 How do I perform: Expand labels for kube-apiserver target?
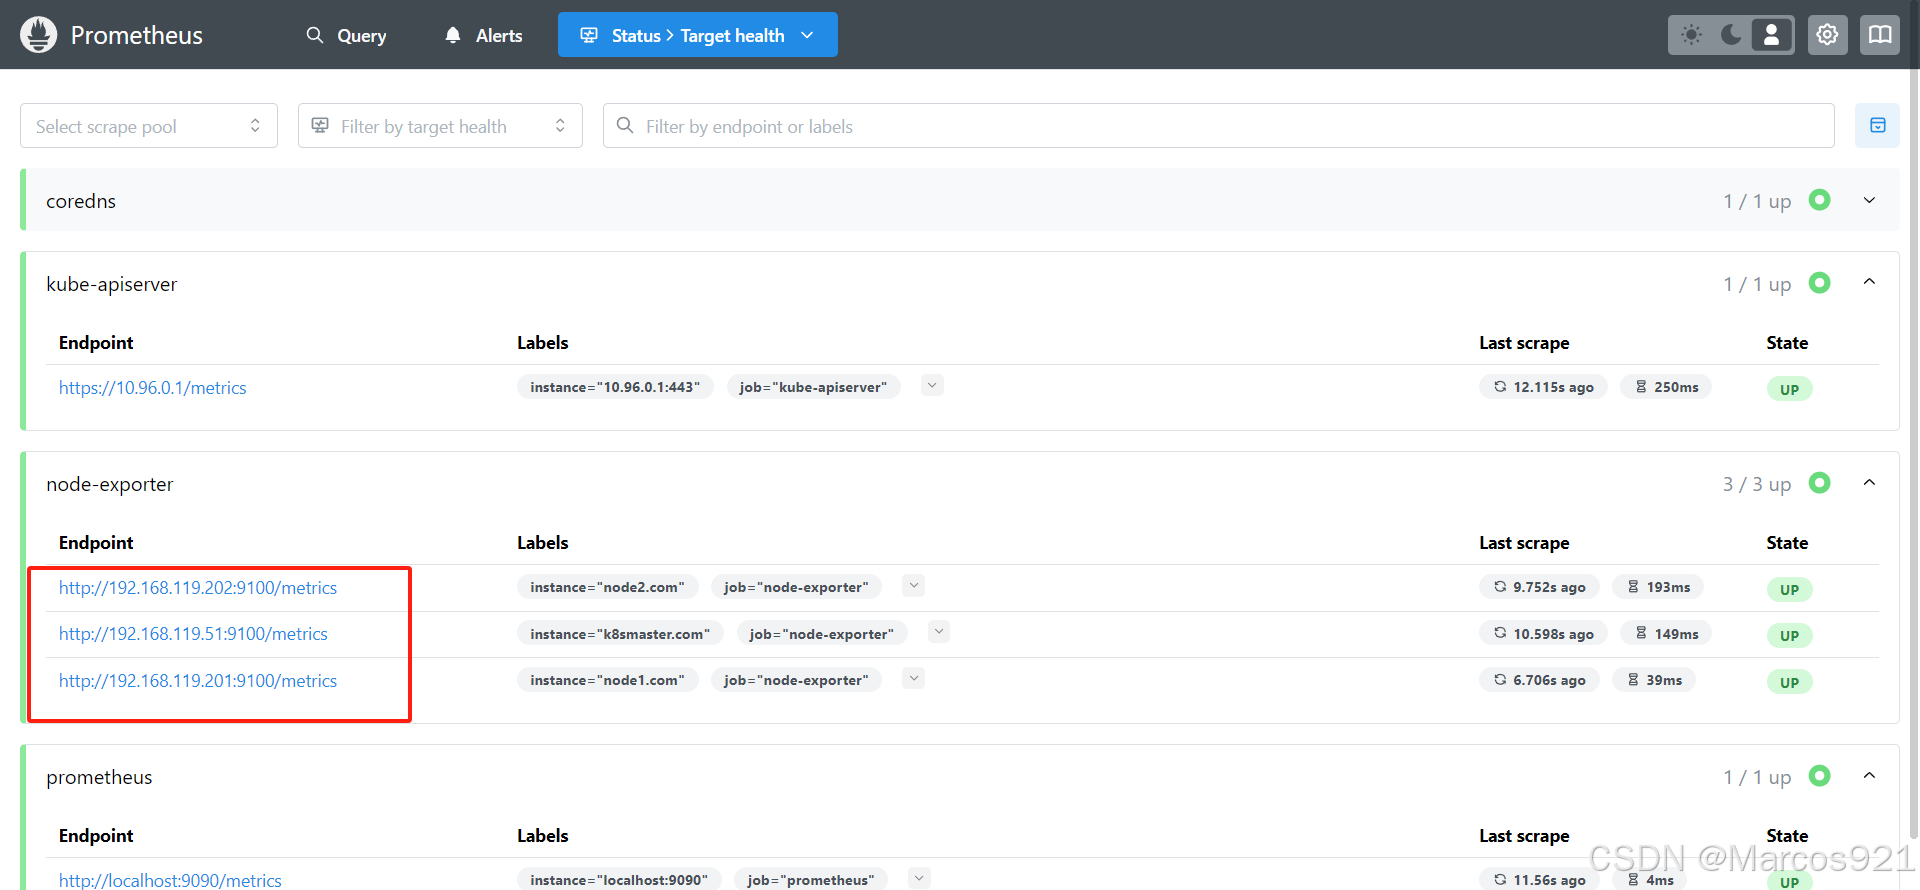point(932,385)
